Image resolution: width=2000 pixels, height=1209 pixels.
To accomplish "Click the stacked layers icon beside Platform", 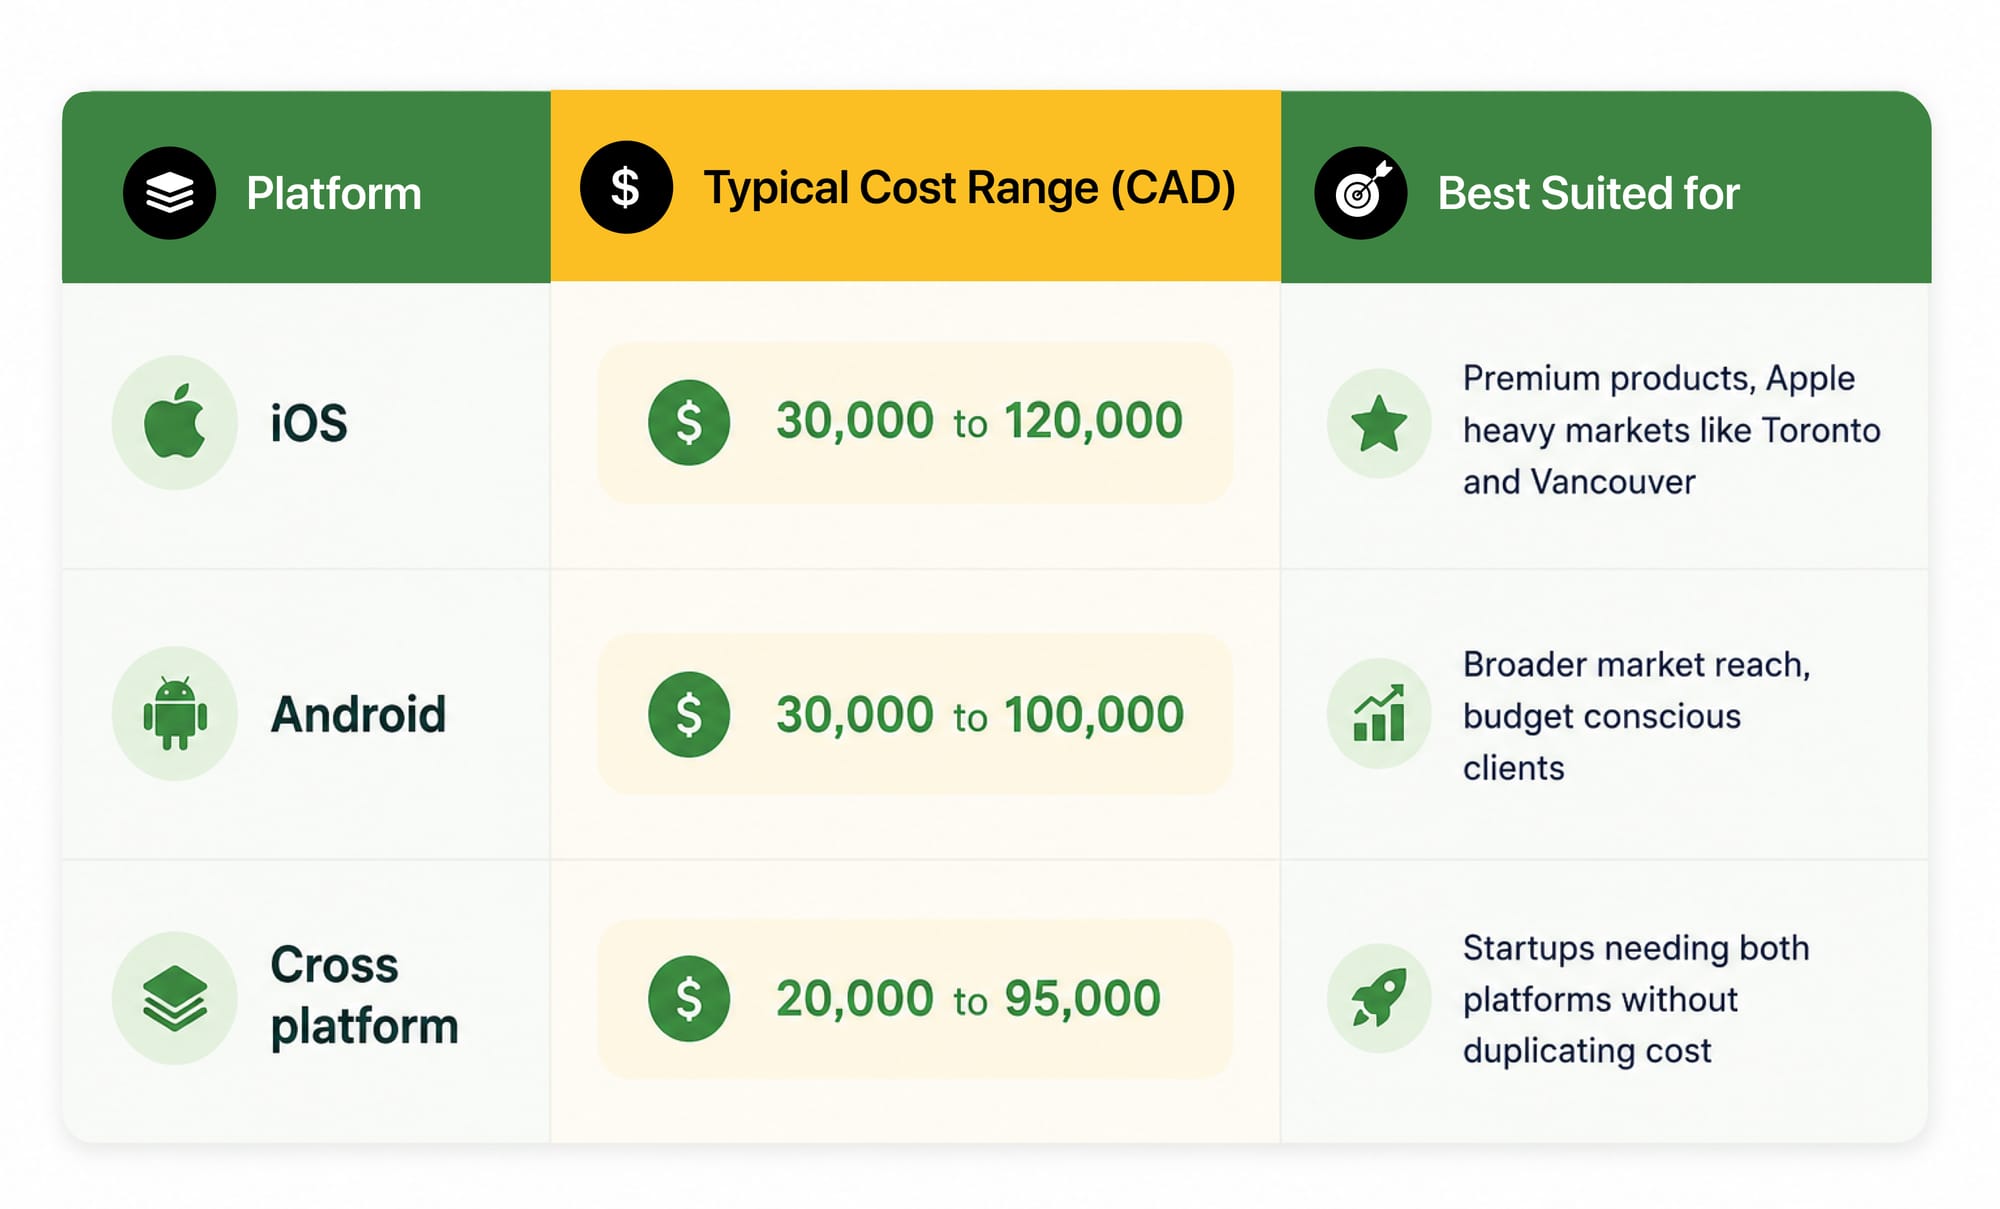I will tap(169, 193).
